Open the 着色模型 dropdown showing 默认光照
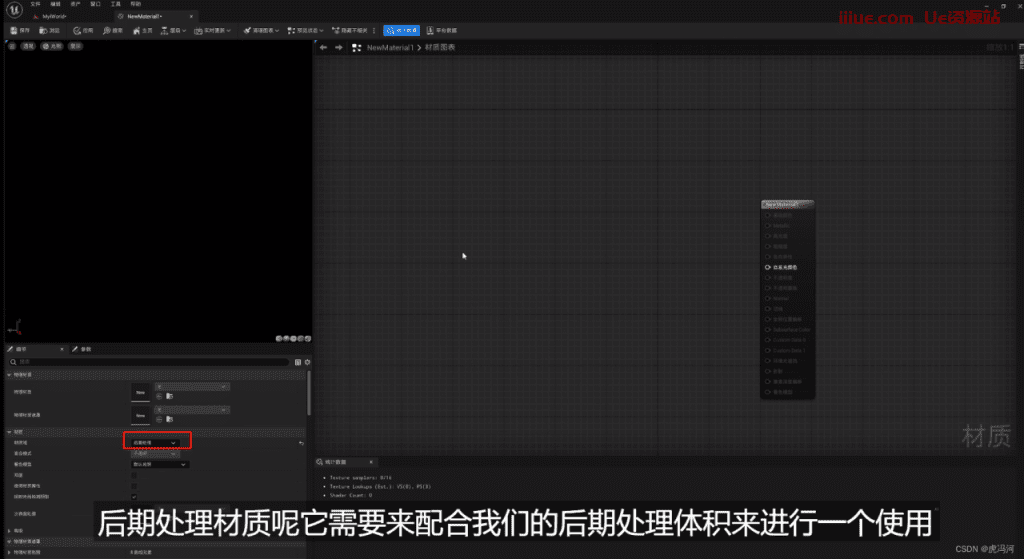This screenshot has width=1024, height=559. coord(160,464)
